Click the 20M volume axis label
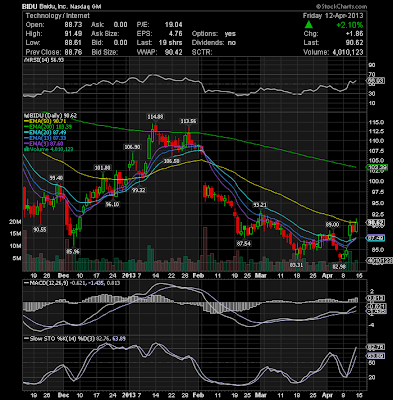Image resolution: width=393 pixels, height=400 pixels. [x=15, y=222]
